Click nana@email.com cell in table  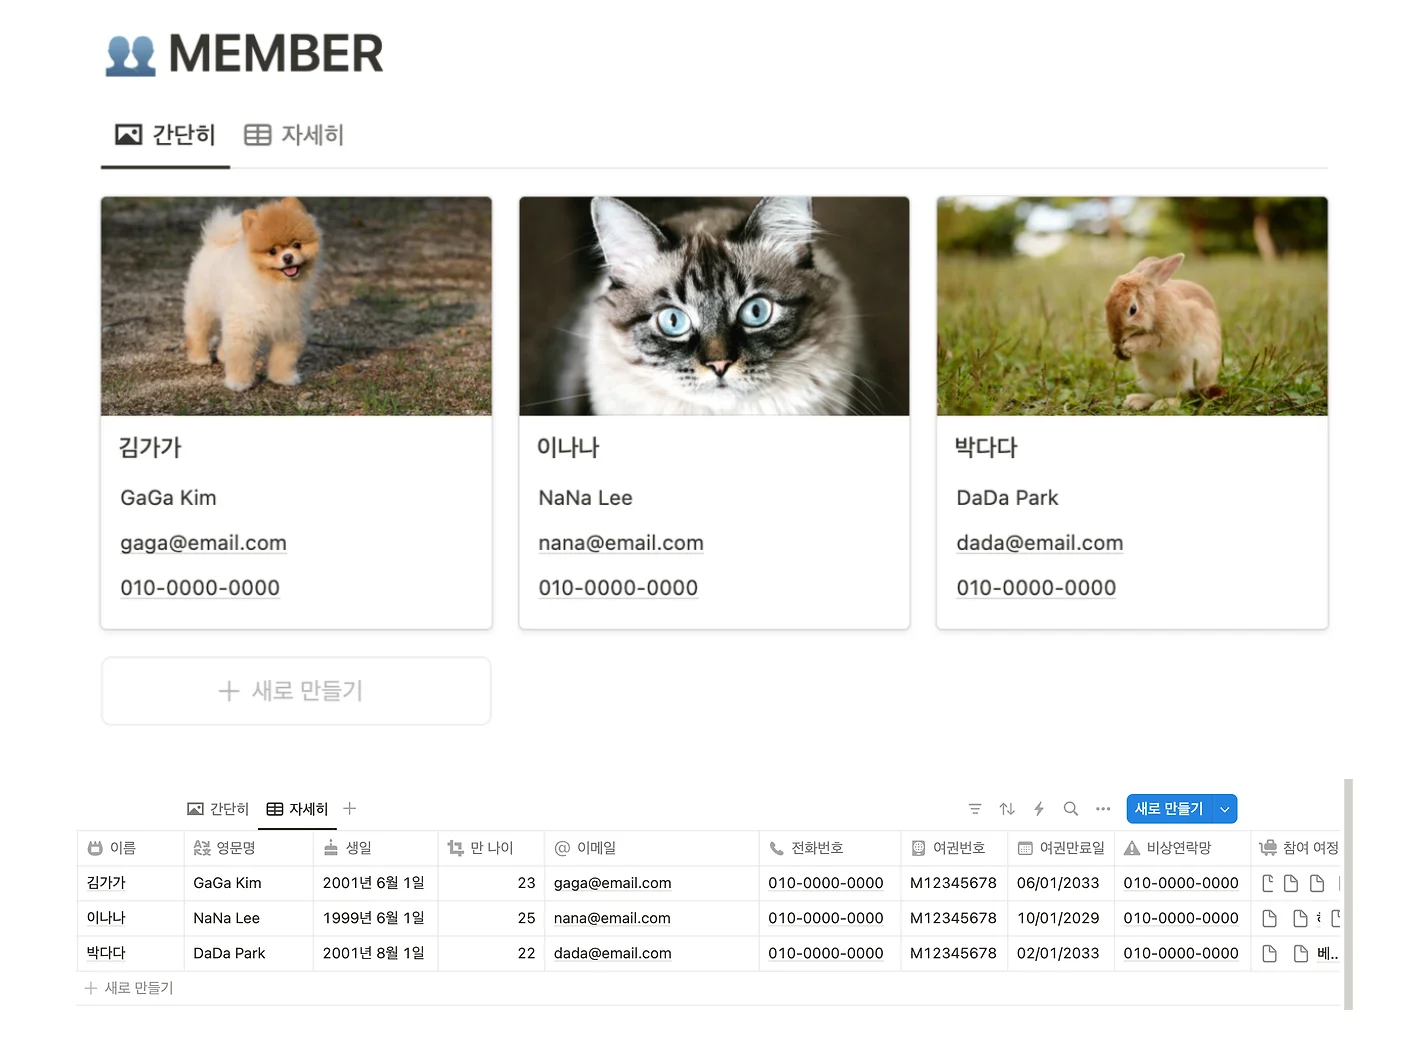(x=651, y=918)
